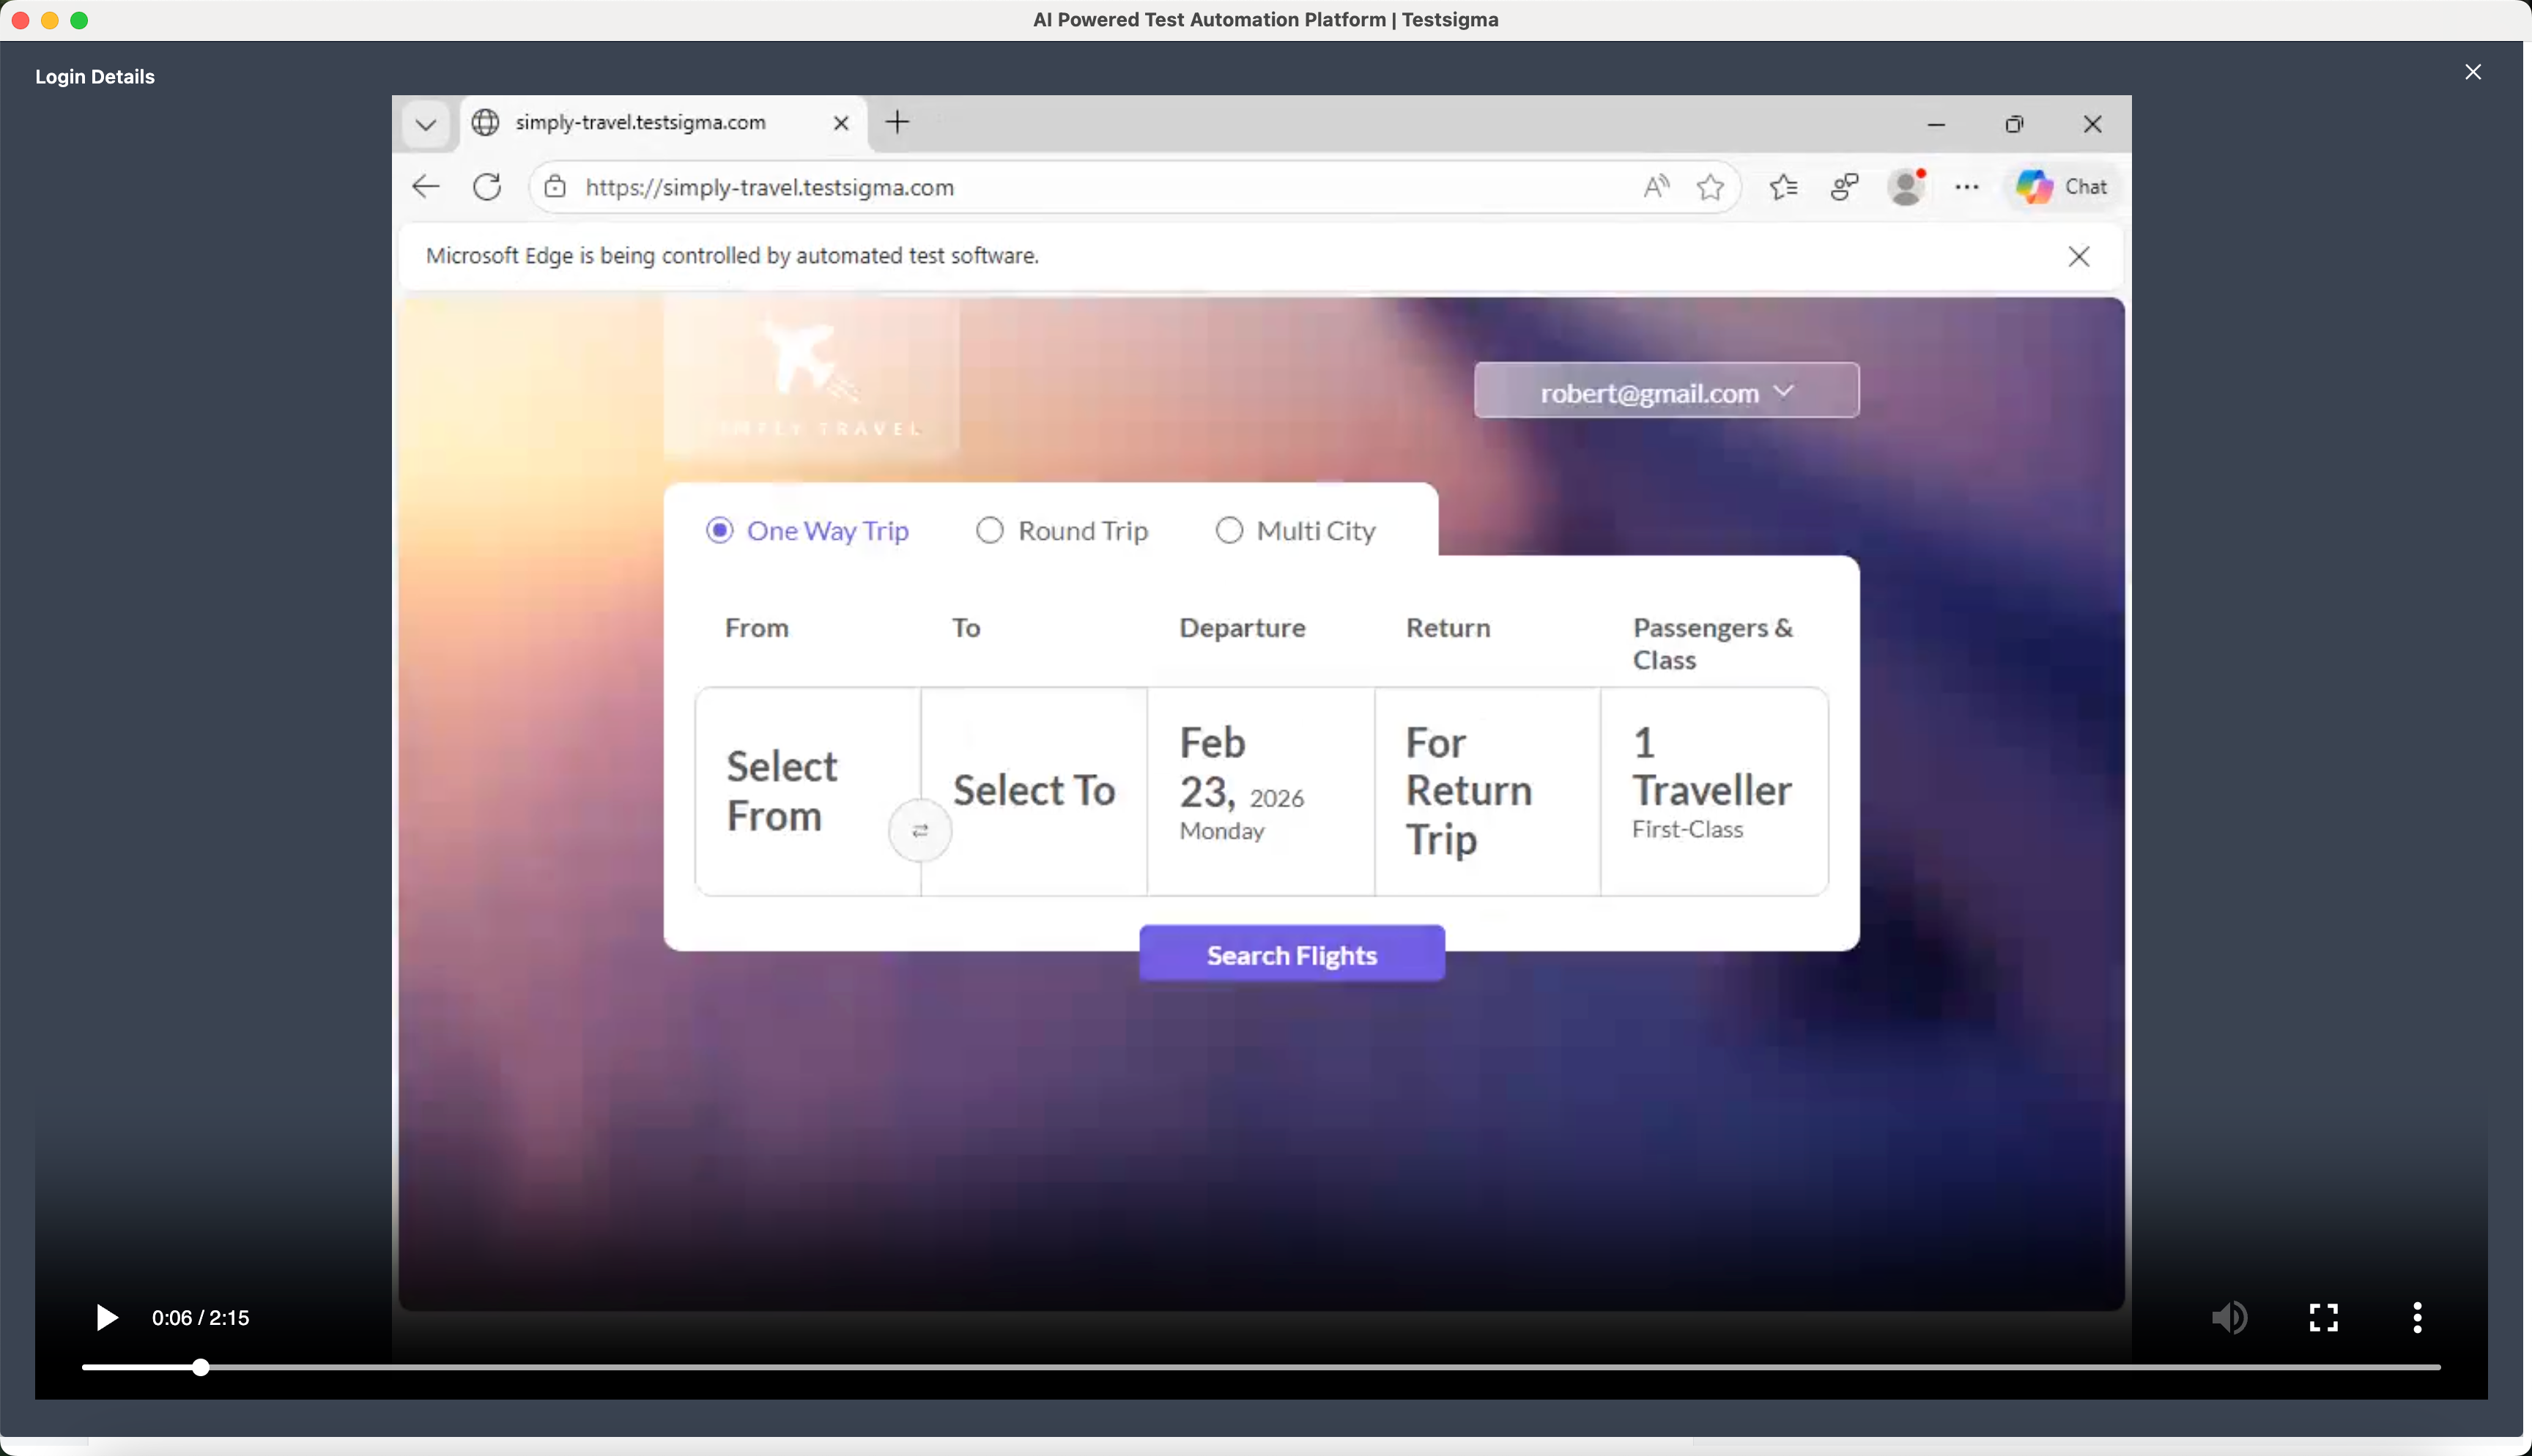
Task: Select One Way Trip radio button
Action: pos(720,530)
